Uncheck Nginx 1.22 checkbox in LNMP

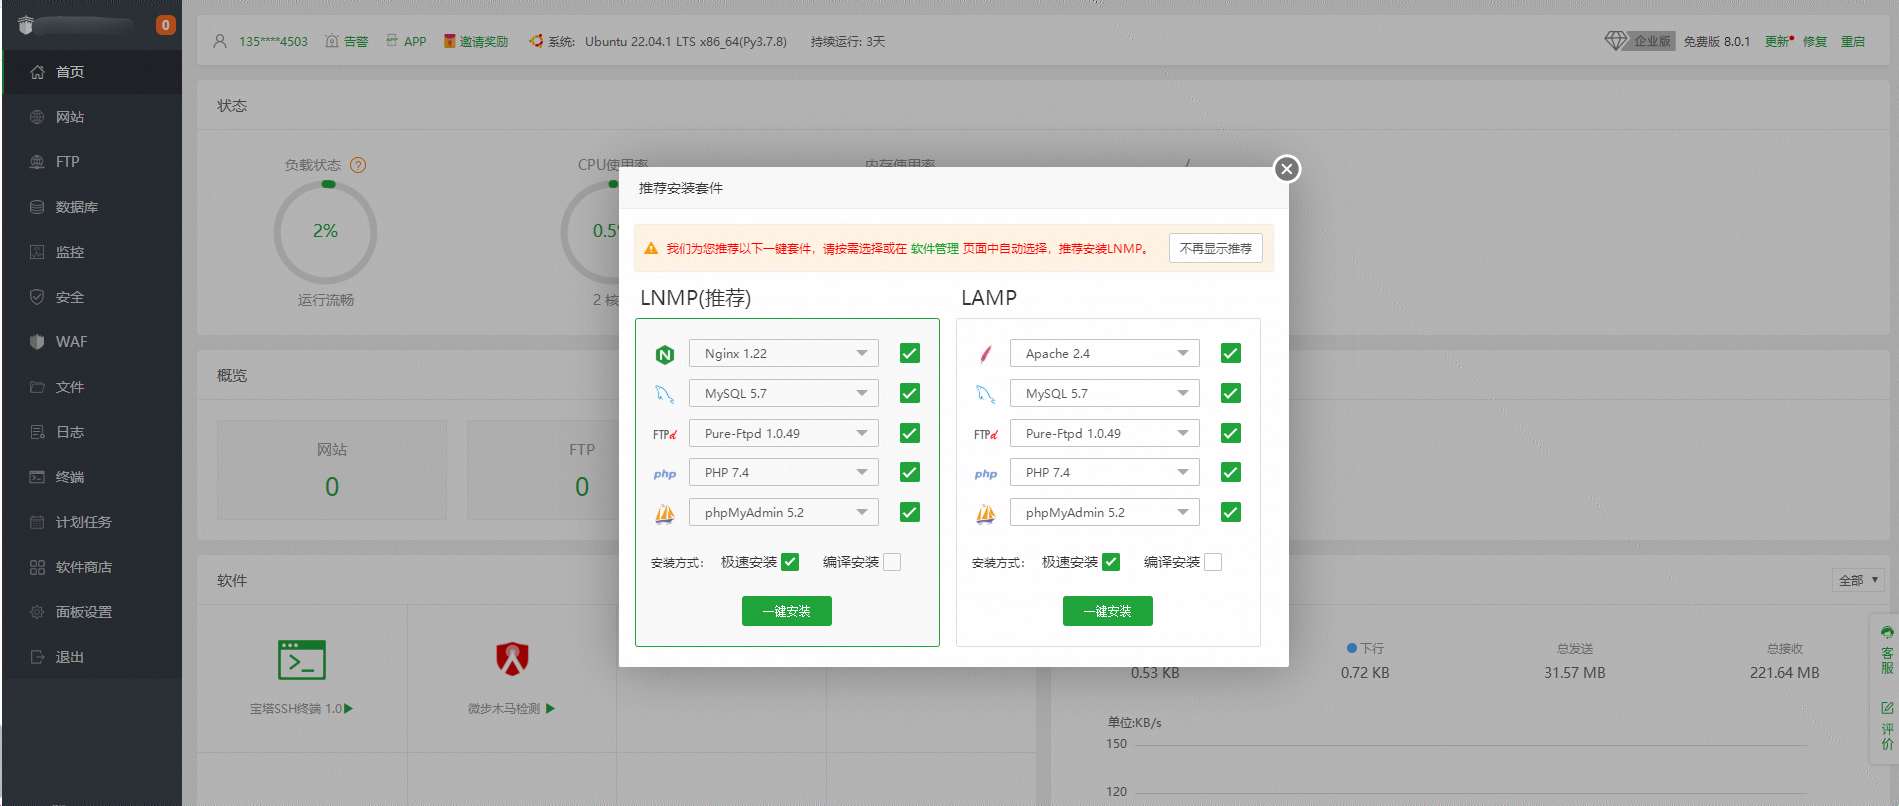910,353
